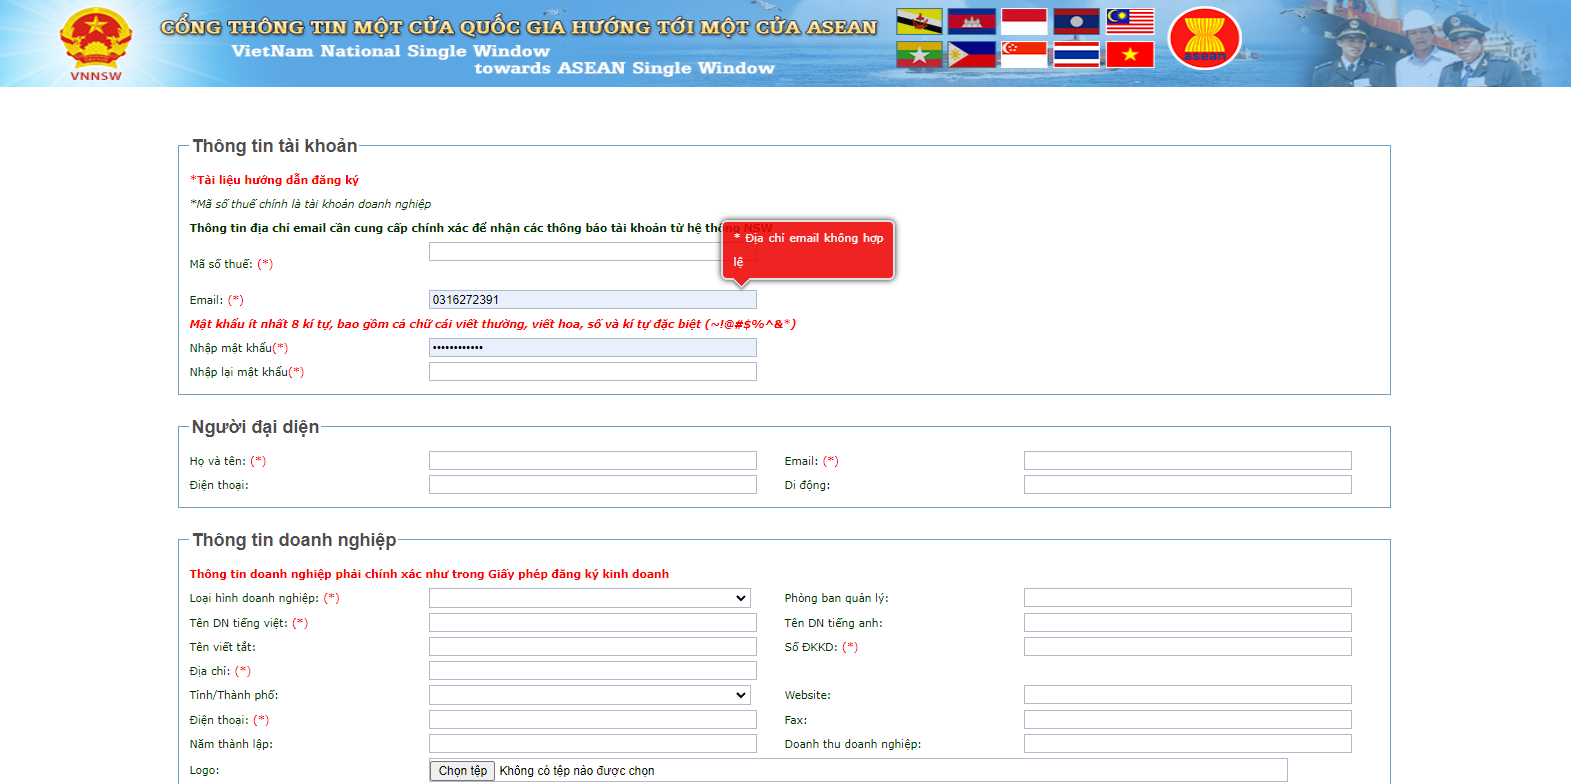Click the account Email field containing 0316272391
Viewport: 1571px width, 784px height.
pos(592,300)
